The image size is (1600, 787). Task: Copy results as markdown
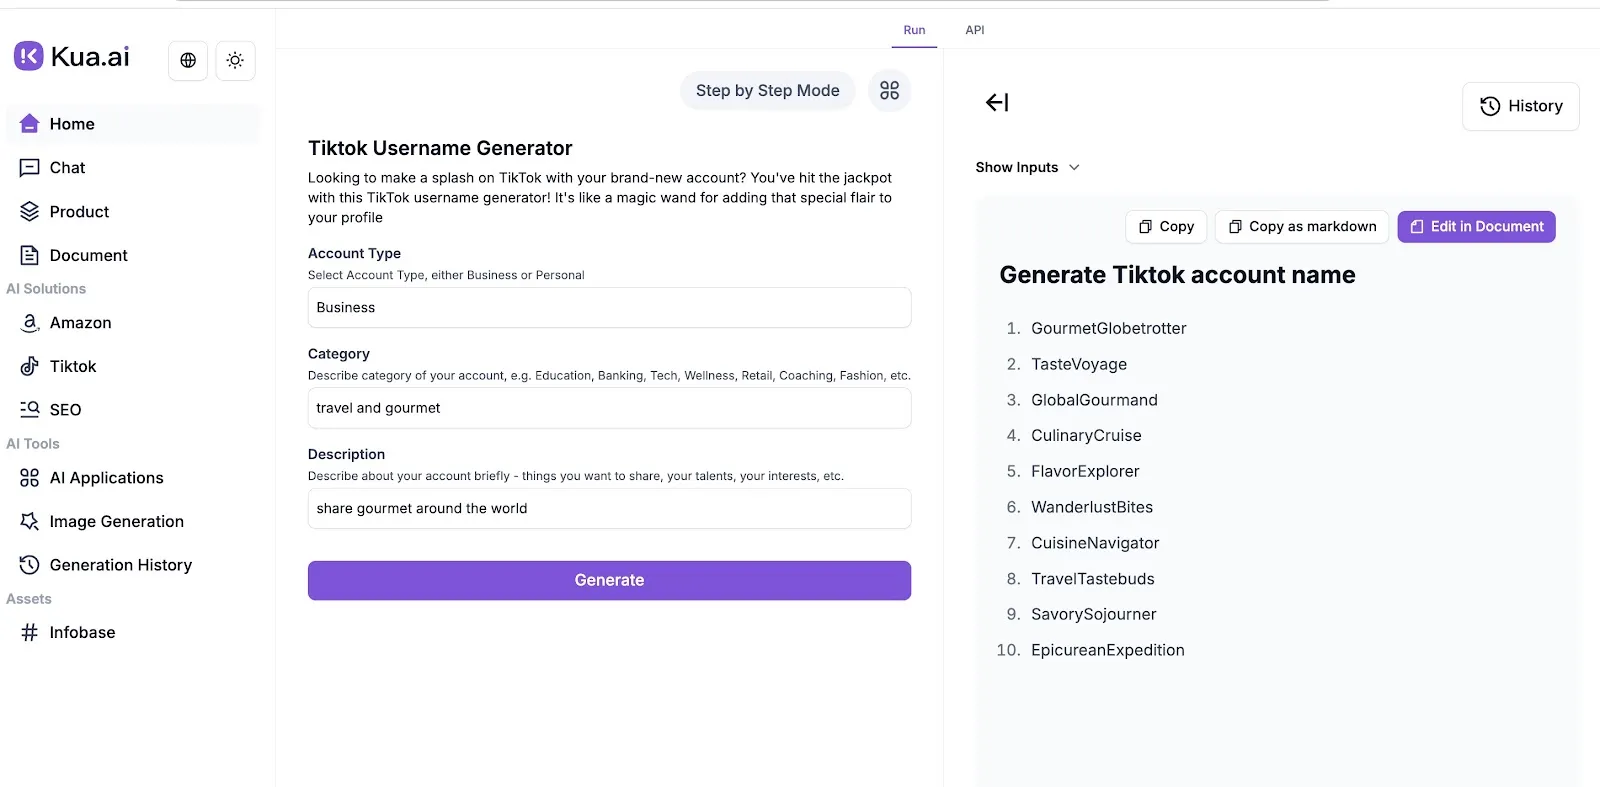pyautogui.click(x=1301, y=226)
